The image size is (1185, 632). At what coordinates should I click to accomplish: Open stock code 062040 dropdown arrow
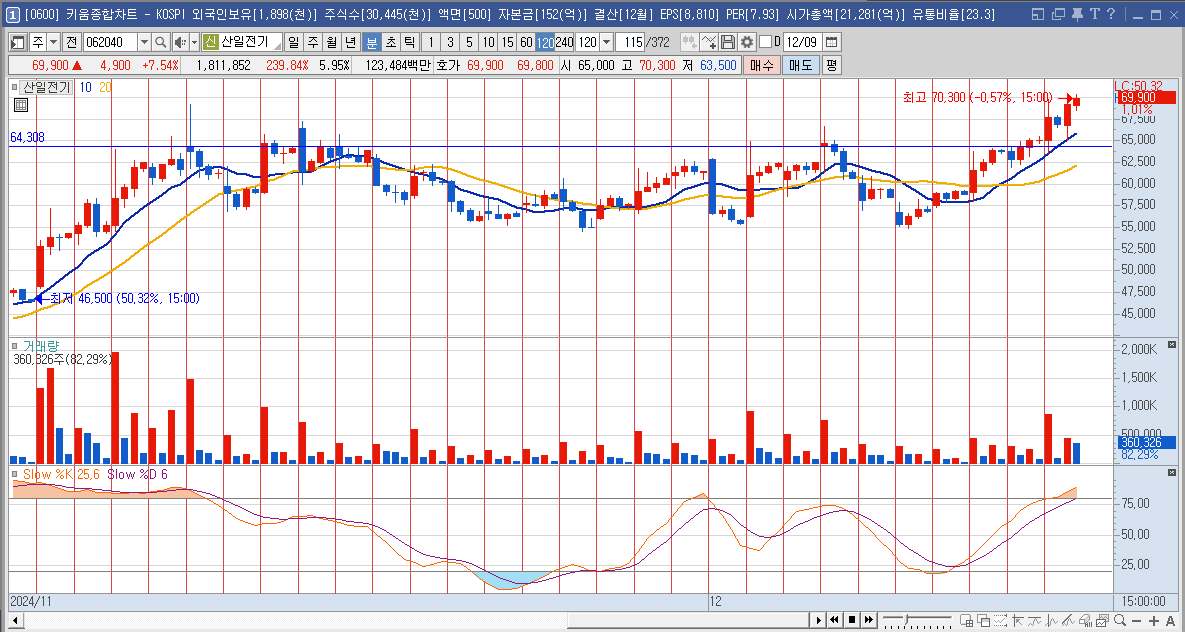click(145, 42)
